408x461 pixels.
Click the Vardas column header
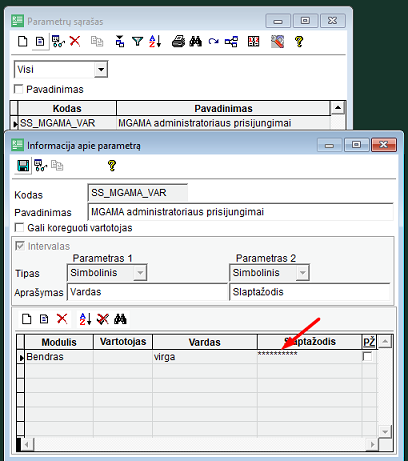pos(205,342)
